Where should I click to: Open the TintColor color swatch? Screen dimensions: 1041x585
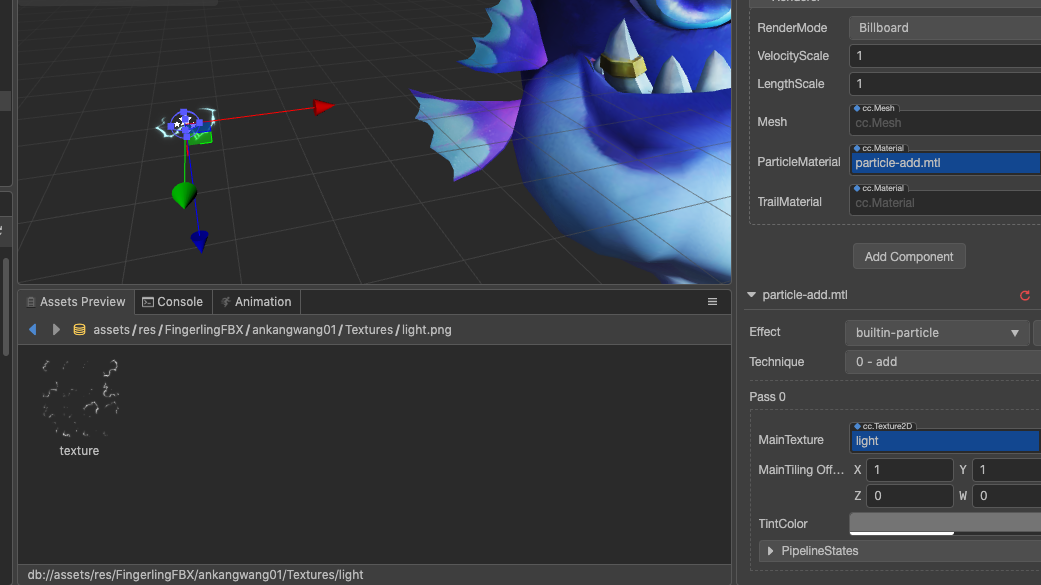[x=945, y=523]
